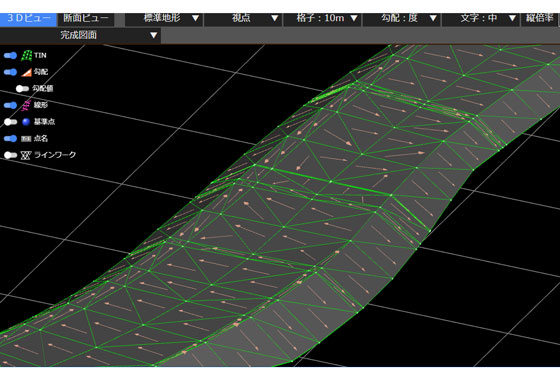
Task: Enable the 基準点 switch
Action: point(10,122)
